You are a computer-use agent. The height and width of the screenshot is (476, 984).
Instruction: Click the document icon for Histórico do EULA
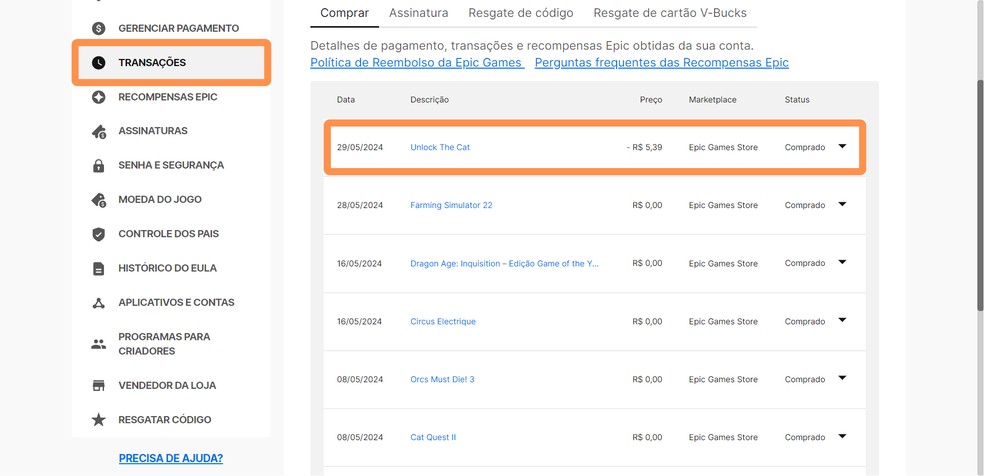click(x=98, y=268)
